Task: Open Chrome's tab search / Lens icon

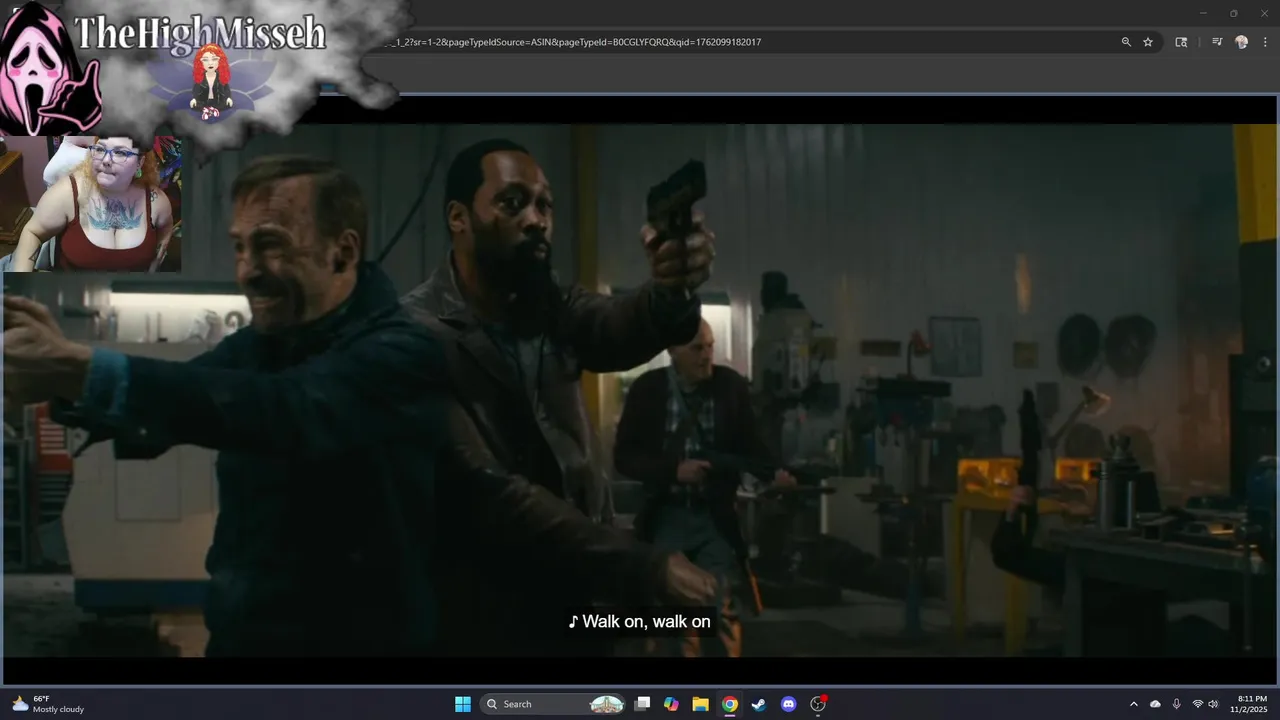Action: (1181, 42)
